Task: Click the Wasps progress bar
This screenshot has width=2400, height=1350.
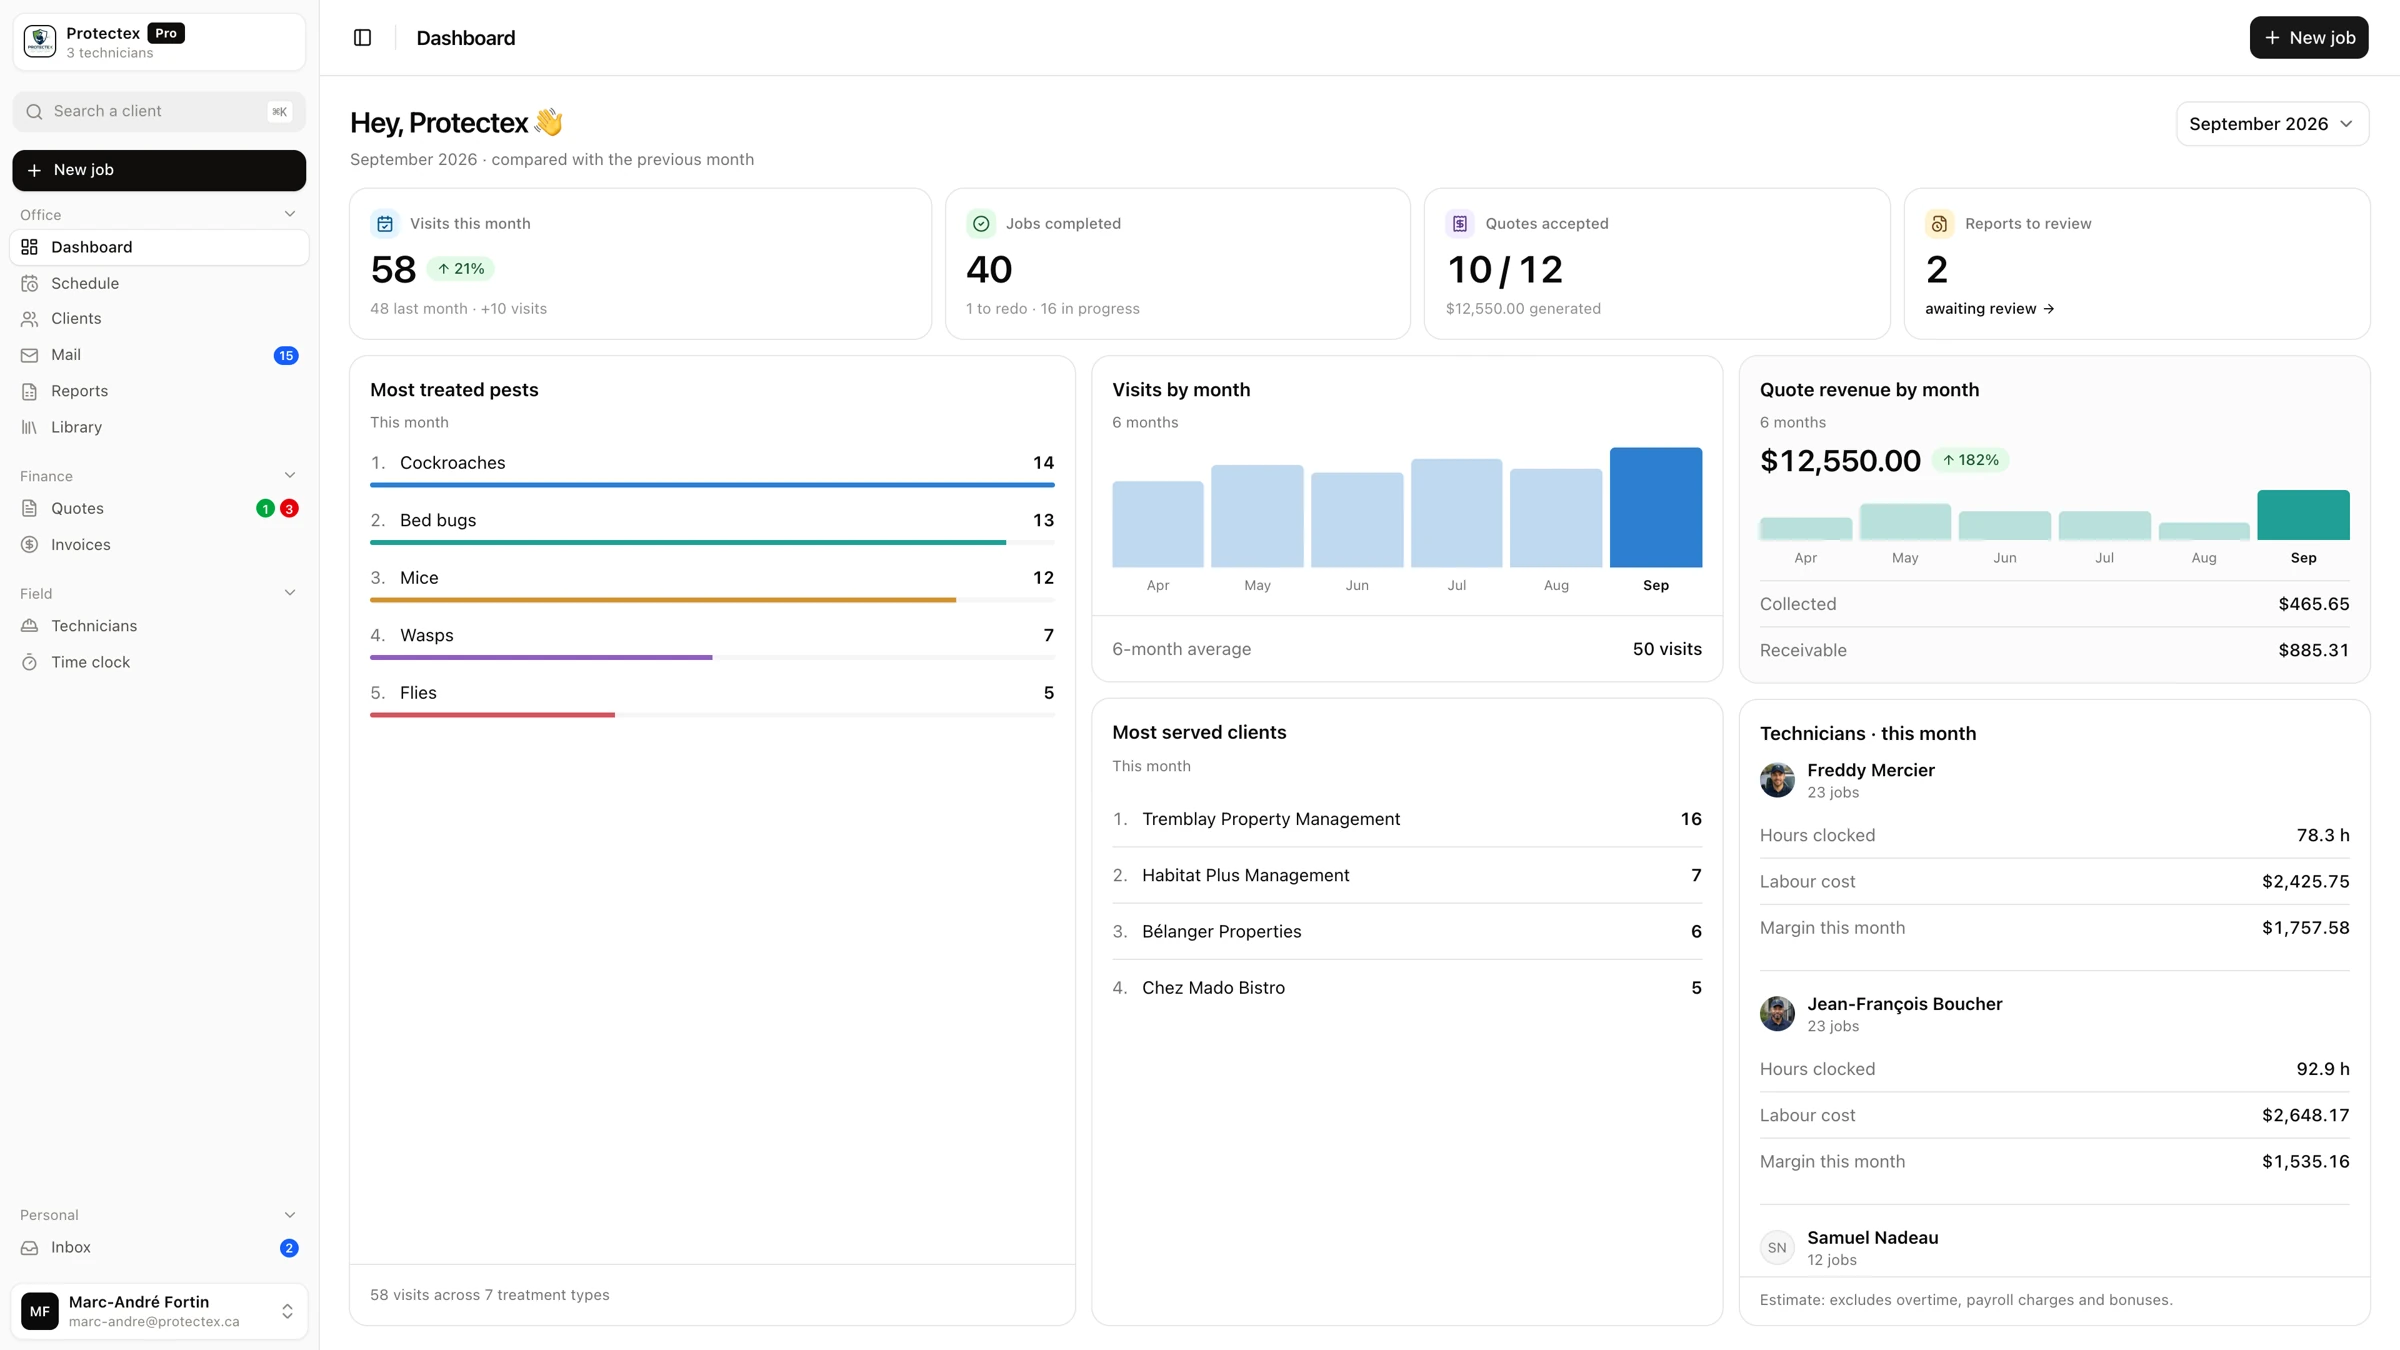Action: coord(712,658)
